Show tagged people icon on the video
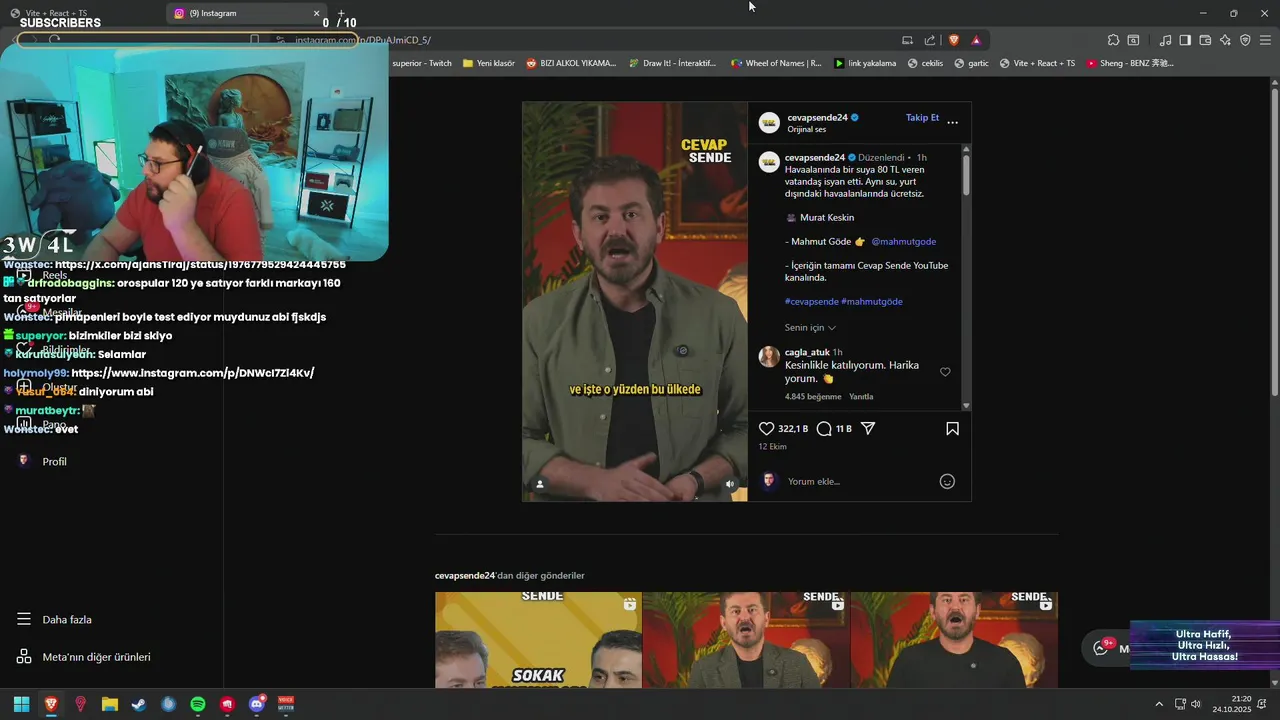Image resolution: width=1280 pixels, height=720 pixels. click(540, 484)
